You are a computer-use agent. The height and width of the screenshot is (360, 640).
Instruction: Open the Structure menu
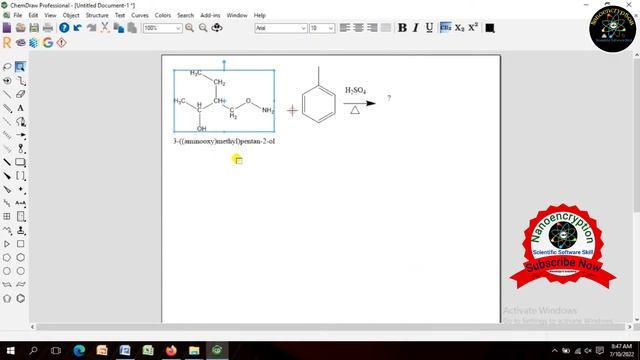click(97, 15)
